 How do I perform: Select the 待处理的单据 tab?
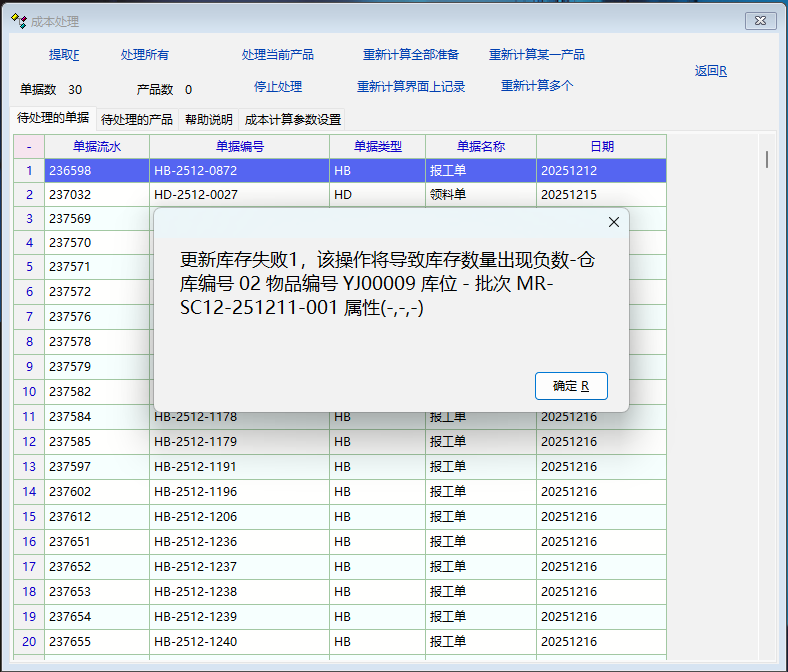[53, 118]
